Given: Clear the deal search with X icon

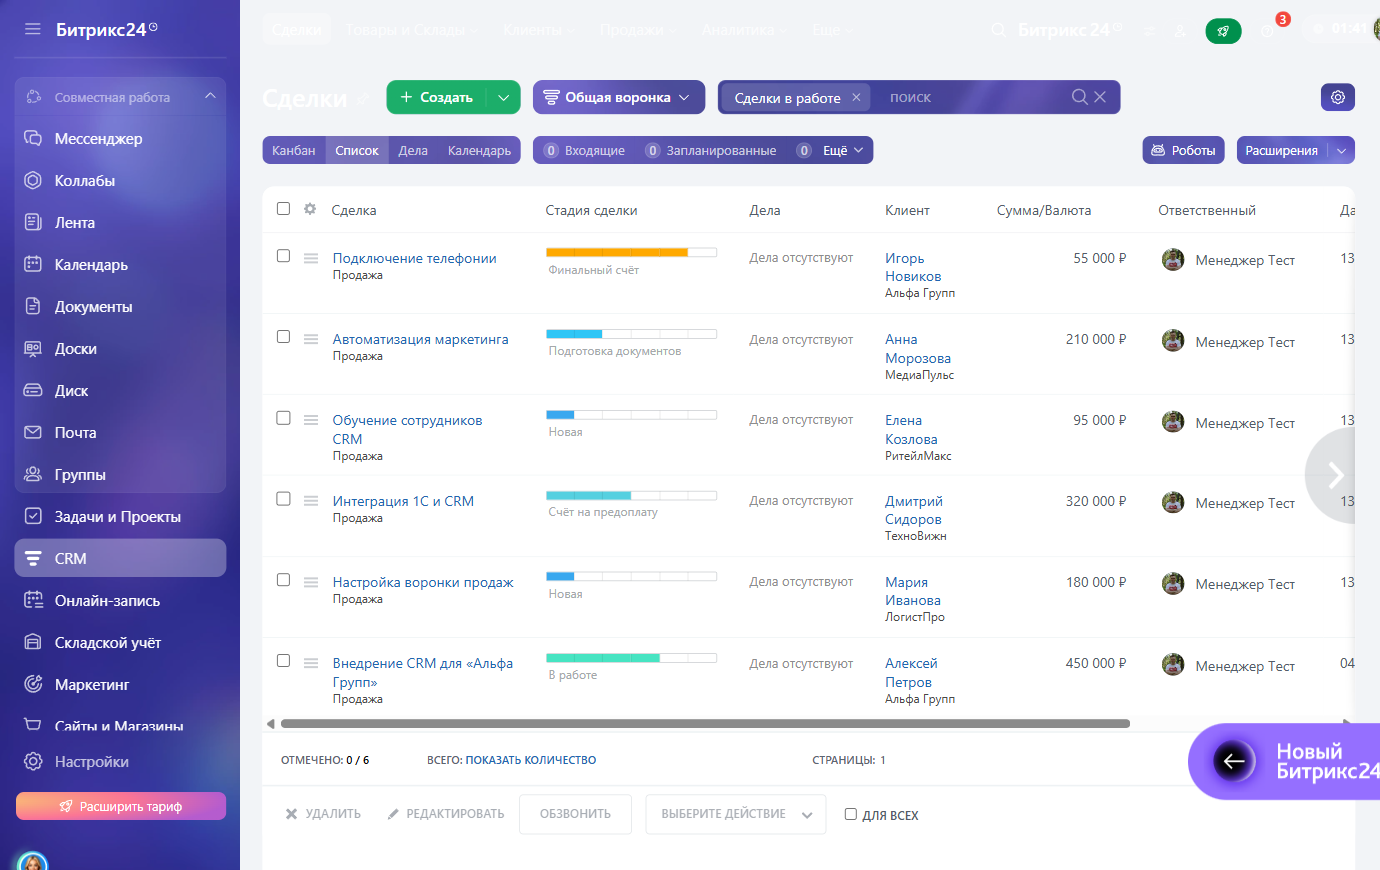Looking at the screenshot, I should [1100, 97].
